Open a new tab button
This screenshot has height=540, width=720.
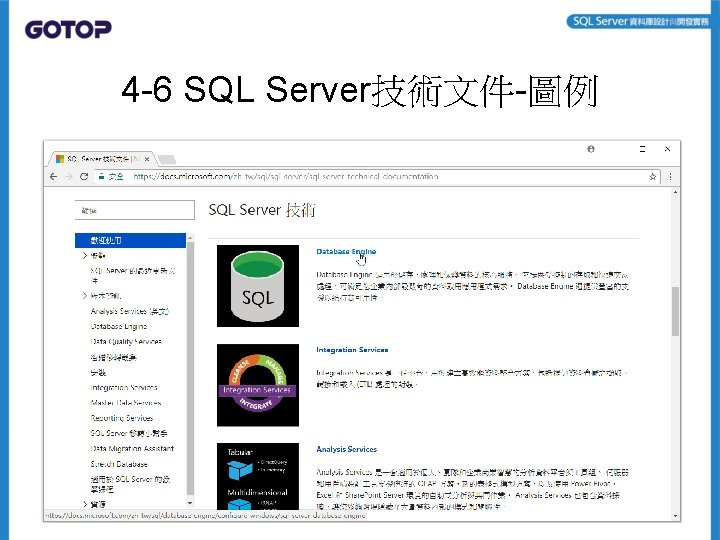[167, 159]
